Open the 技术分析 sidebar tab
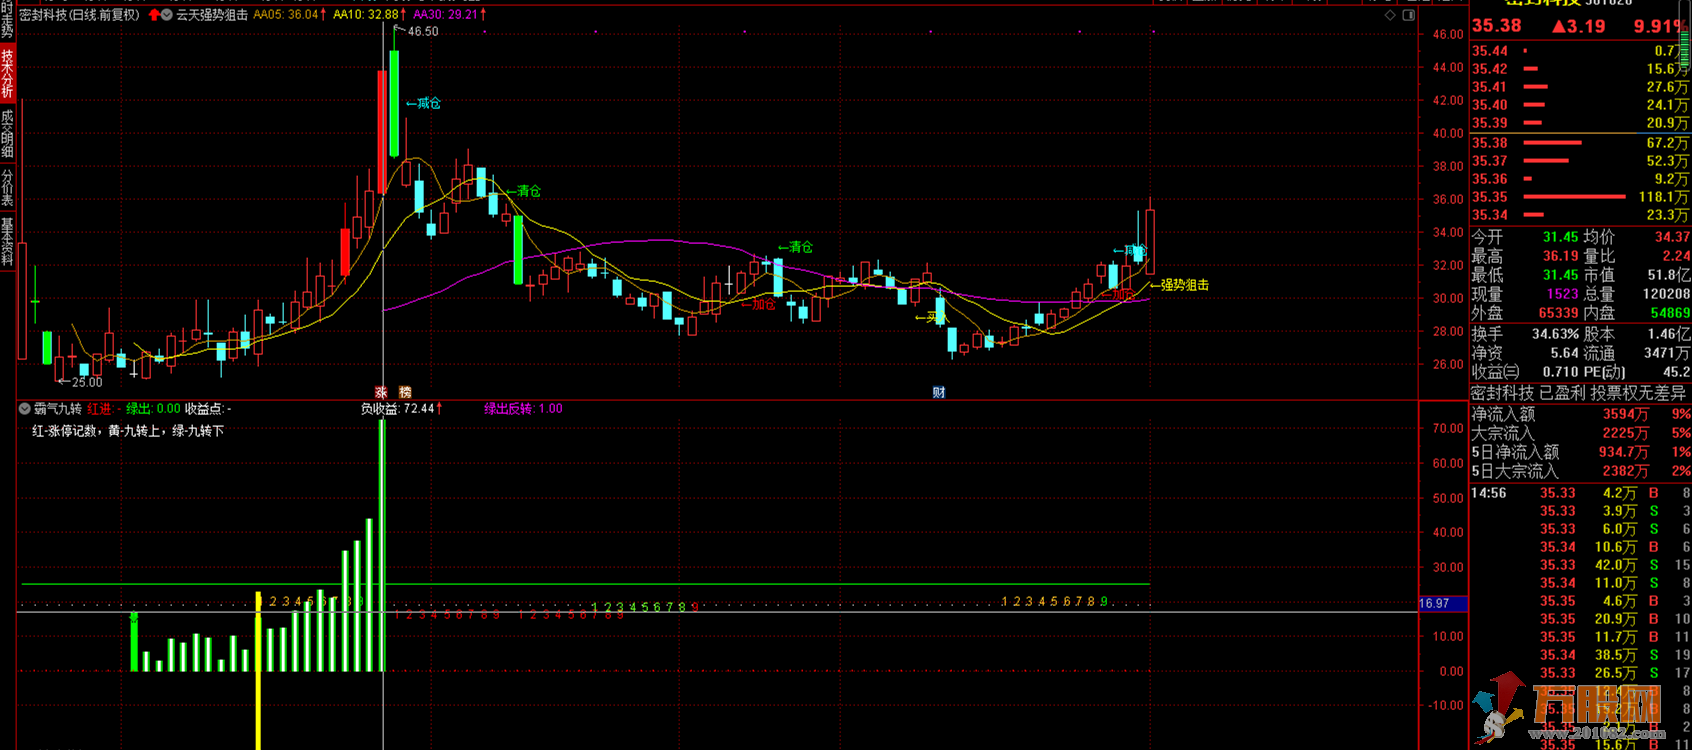The width and height of the screenshot is (1692, 750). (x=7, y=74)
